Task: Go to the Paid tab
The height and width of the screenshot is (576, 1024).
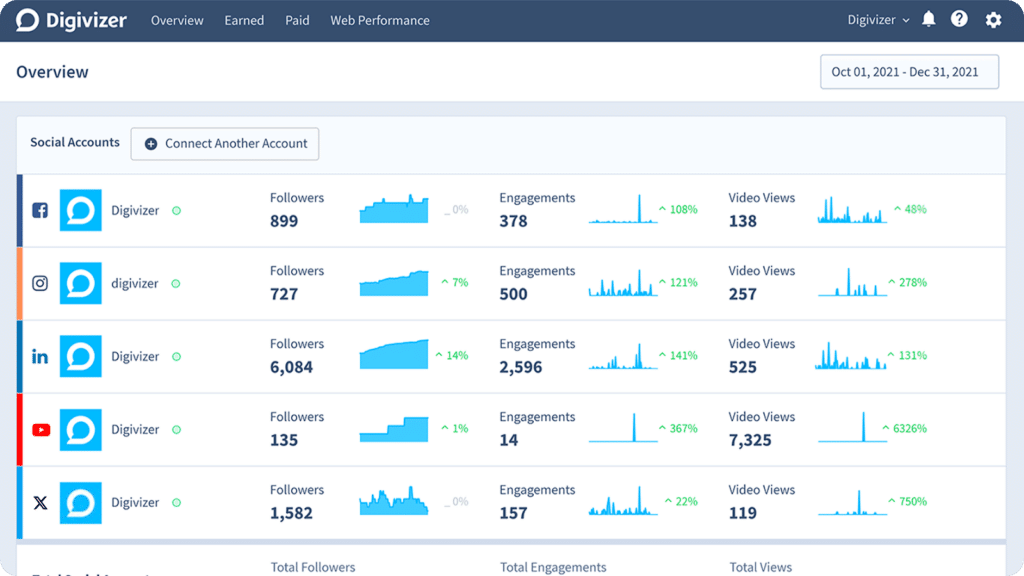Action: click(297, 20)
